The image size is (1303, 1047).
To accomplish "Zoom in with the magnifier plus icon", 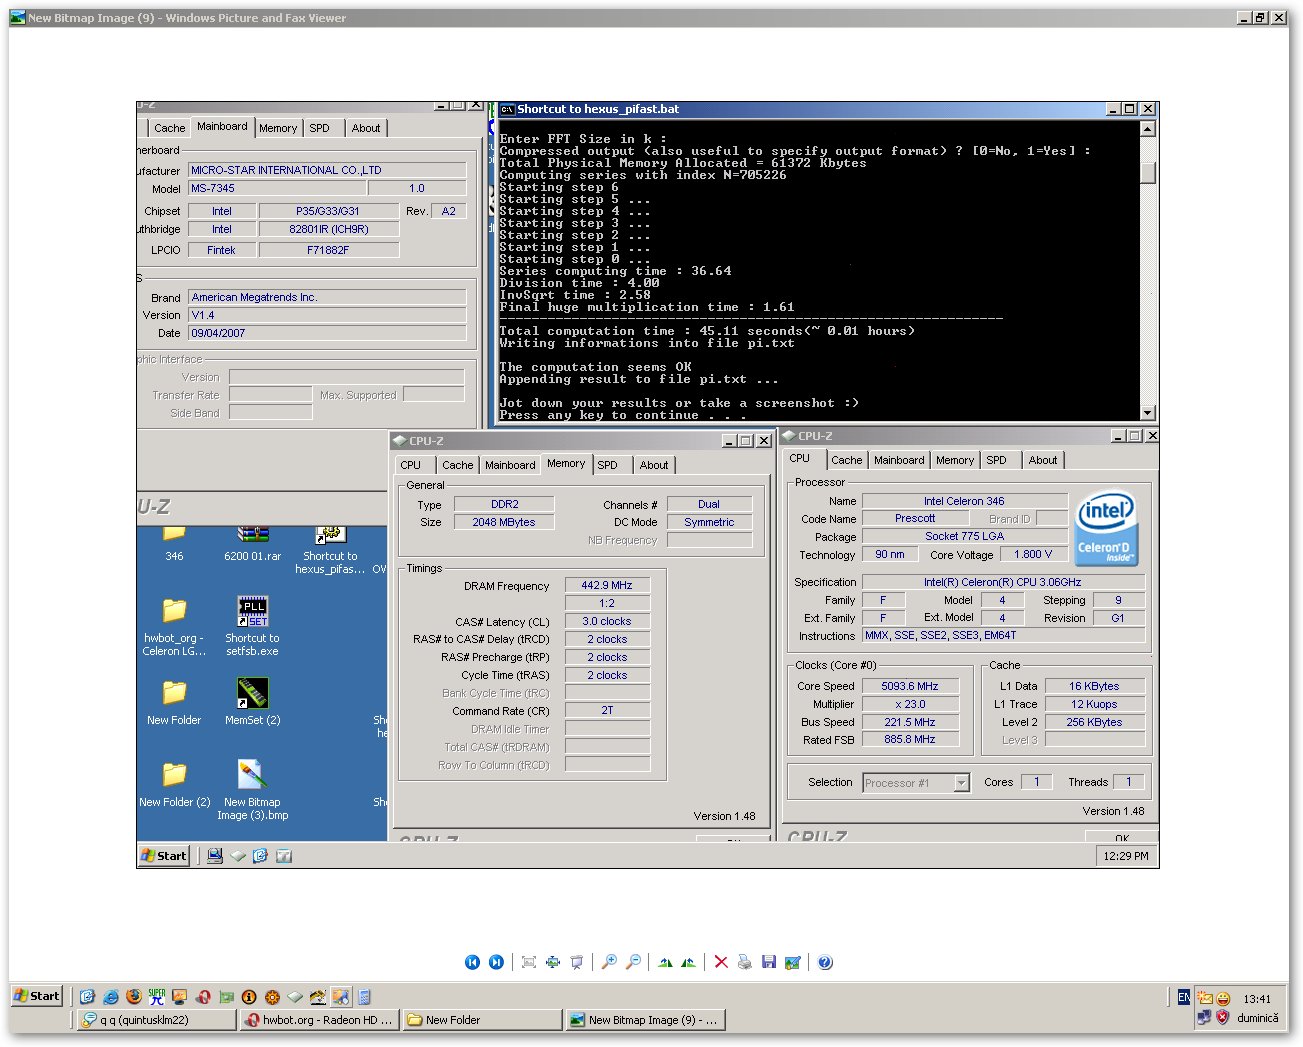I will click(609, 962).
